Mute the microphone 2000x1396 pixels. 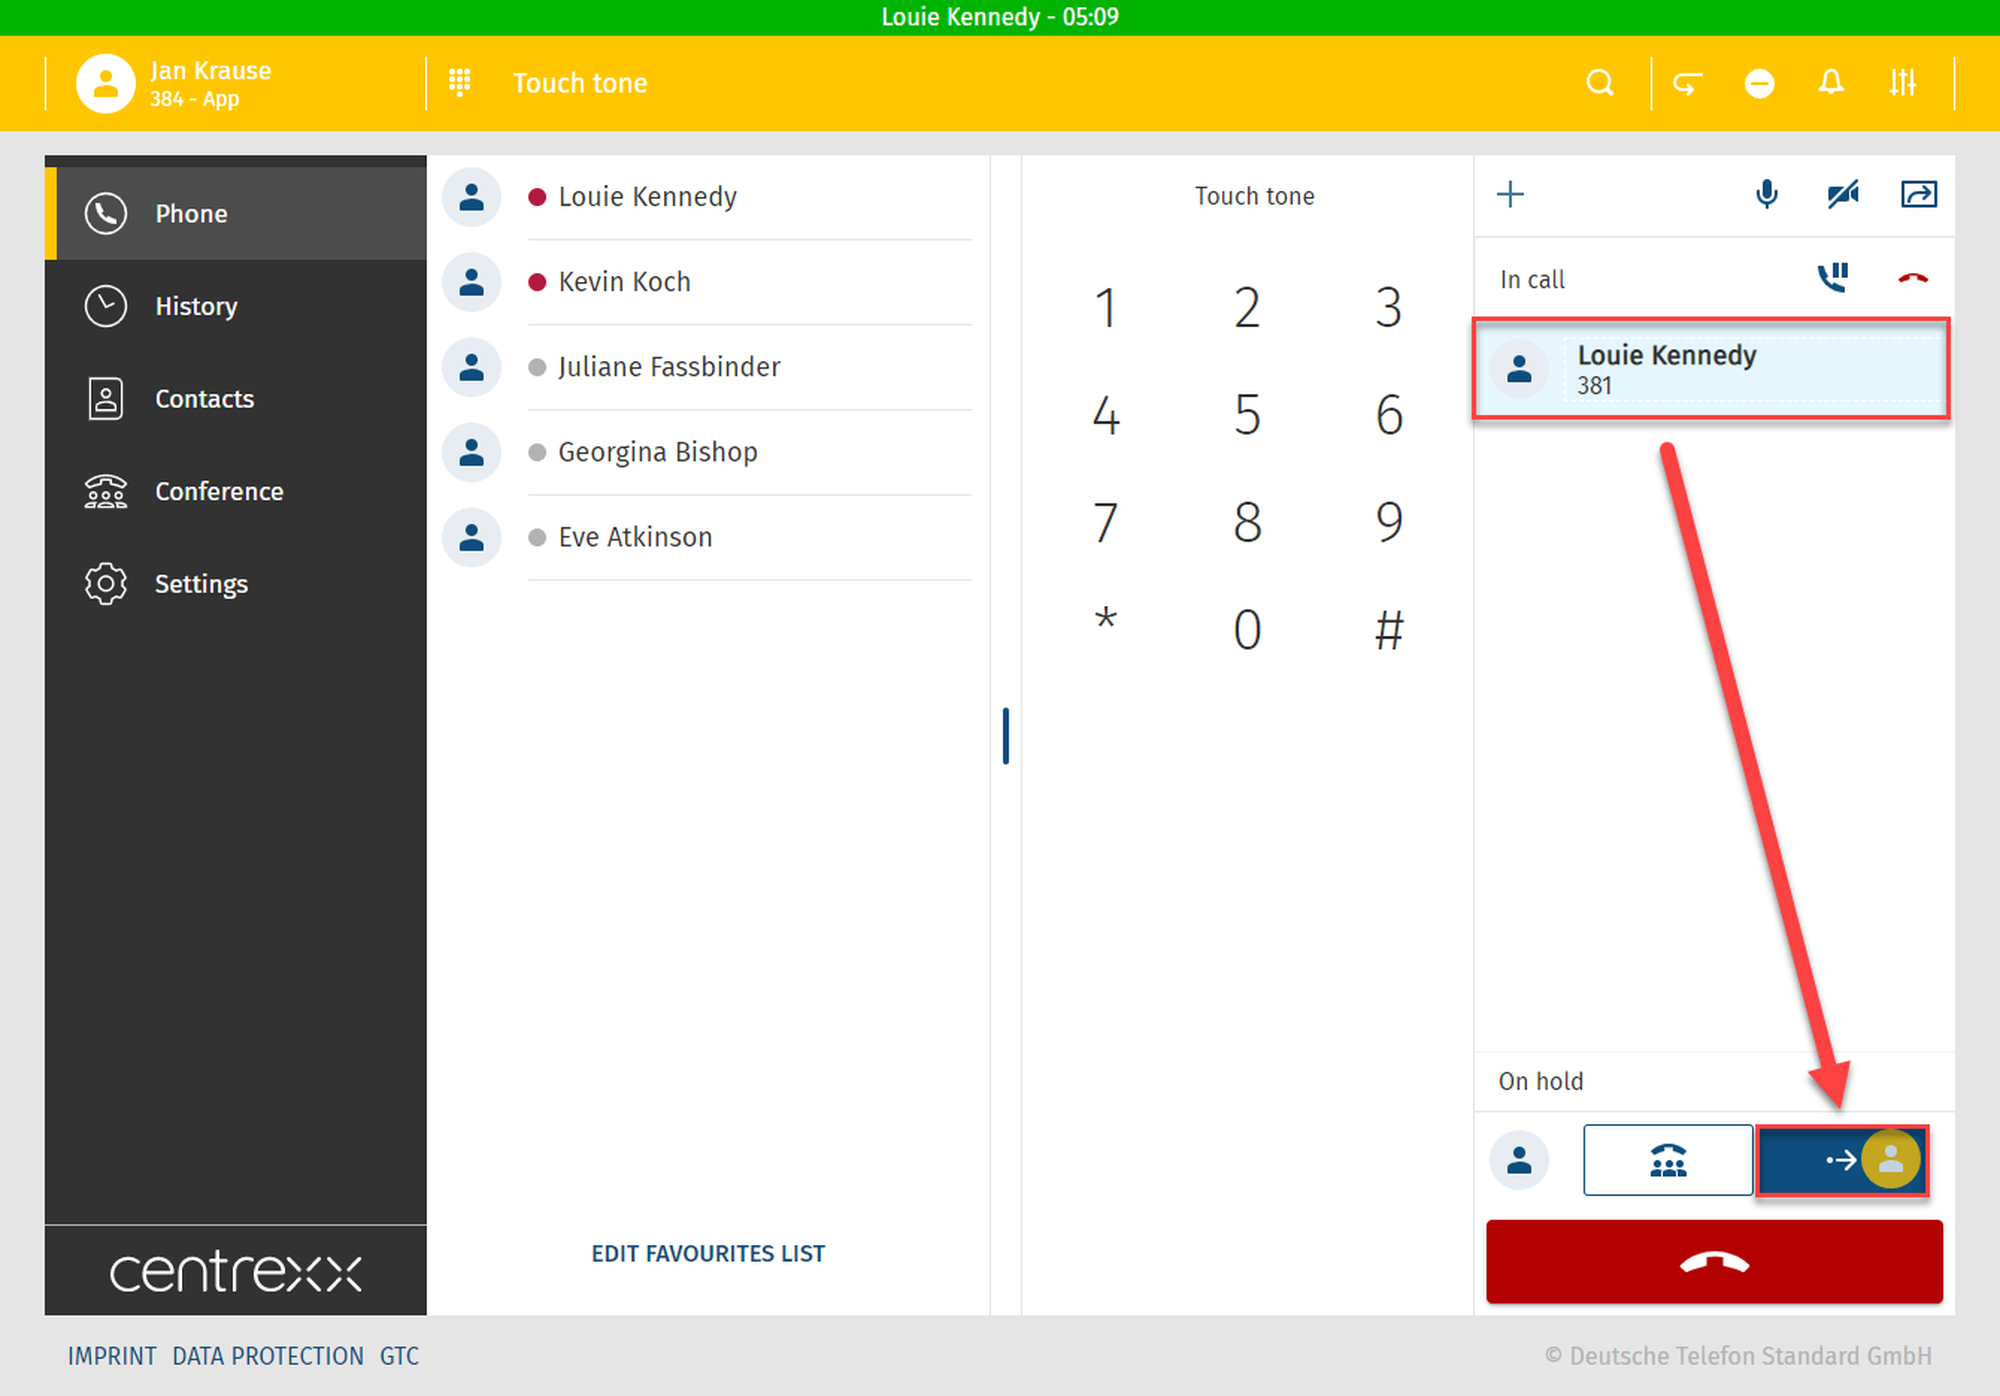[x=1767, y=194]
